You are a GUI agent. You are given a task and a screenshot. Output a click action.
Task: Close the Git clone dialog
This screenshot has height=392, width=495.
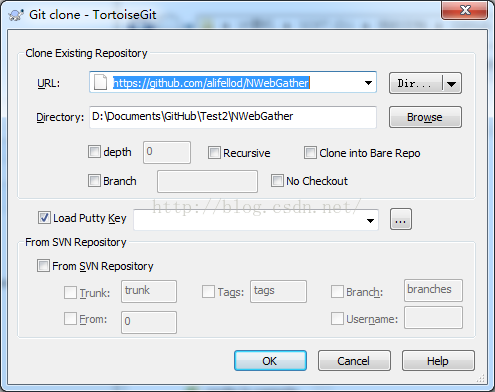(465, 10)
